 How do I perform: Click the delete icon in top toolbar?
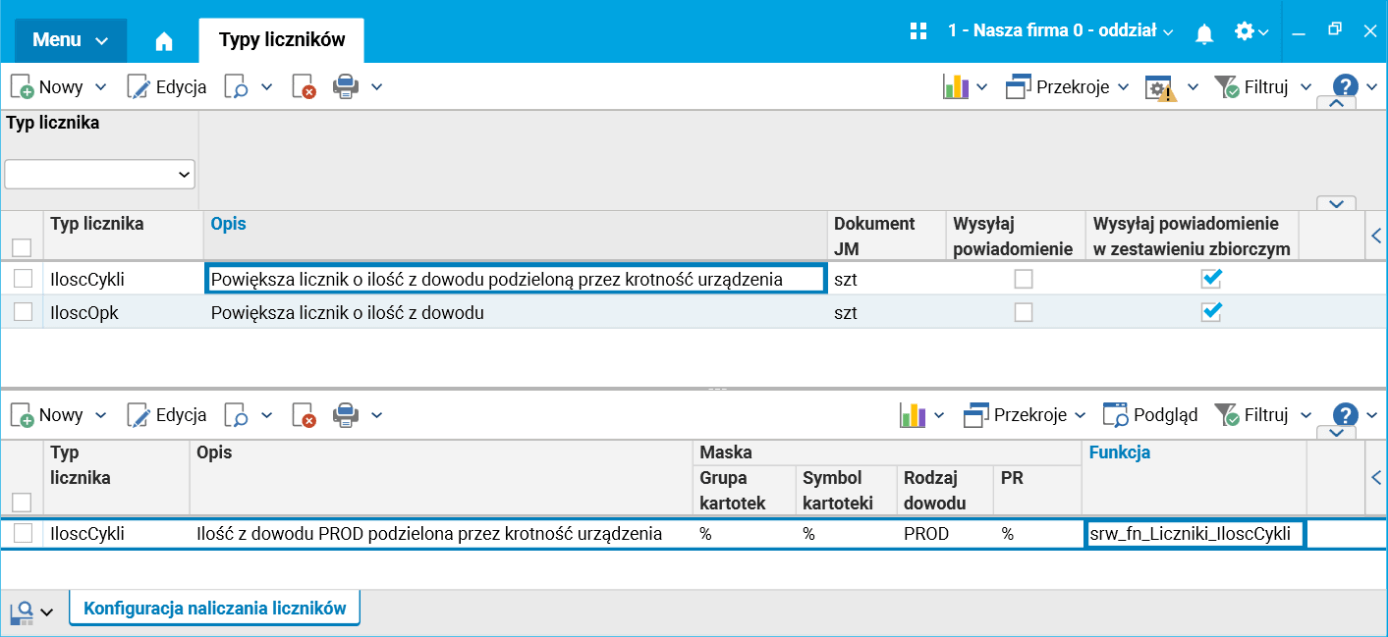(304, 87)
